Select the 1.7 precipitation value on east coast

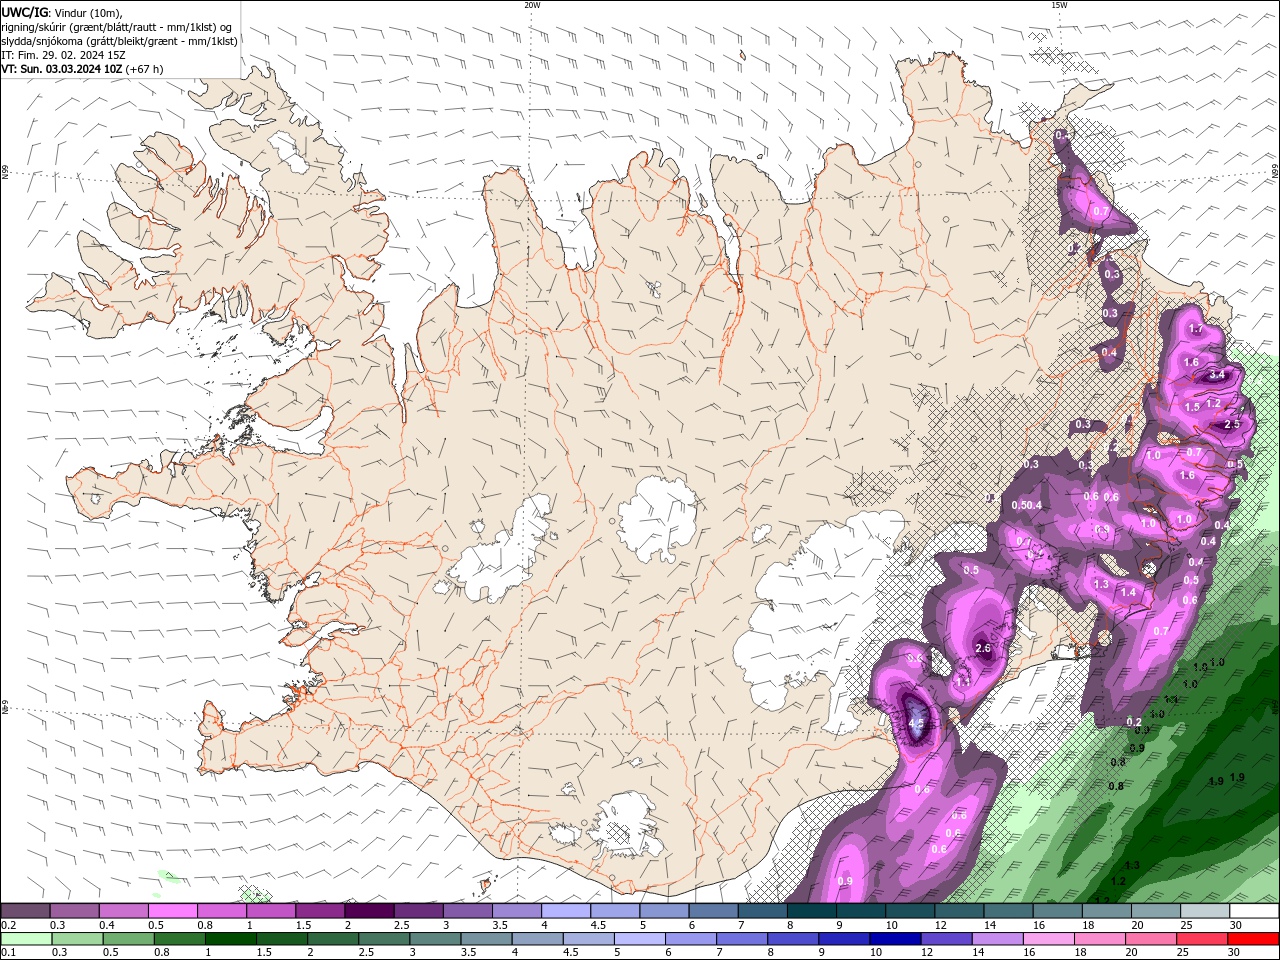[x=1195, y=329]
